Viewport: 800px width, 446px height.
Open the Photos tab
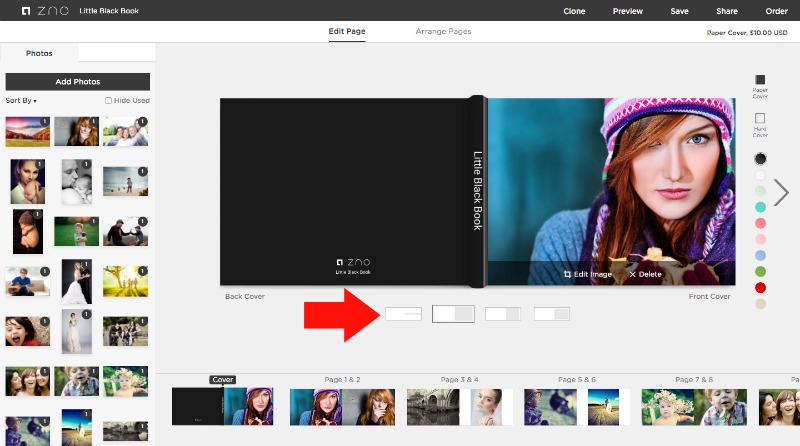tap(39, 53)
